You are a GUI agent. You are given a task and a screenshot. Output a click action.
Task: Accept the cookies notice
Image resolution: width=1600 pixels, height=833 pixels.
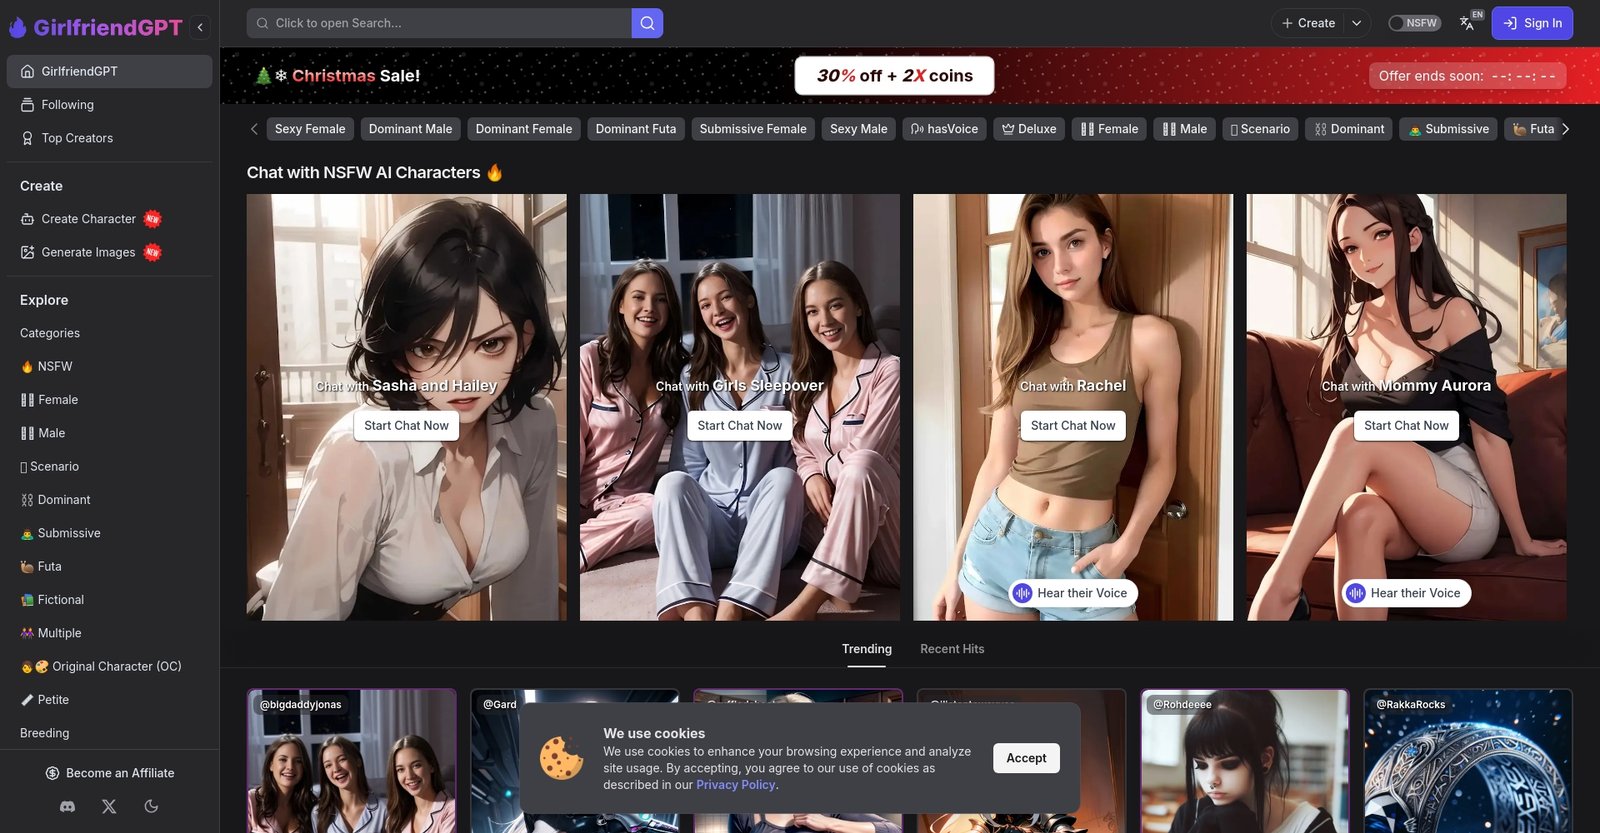point(1026,758)
